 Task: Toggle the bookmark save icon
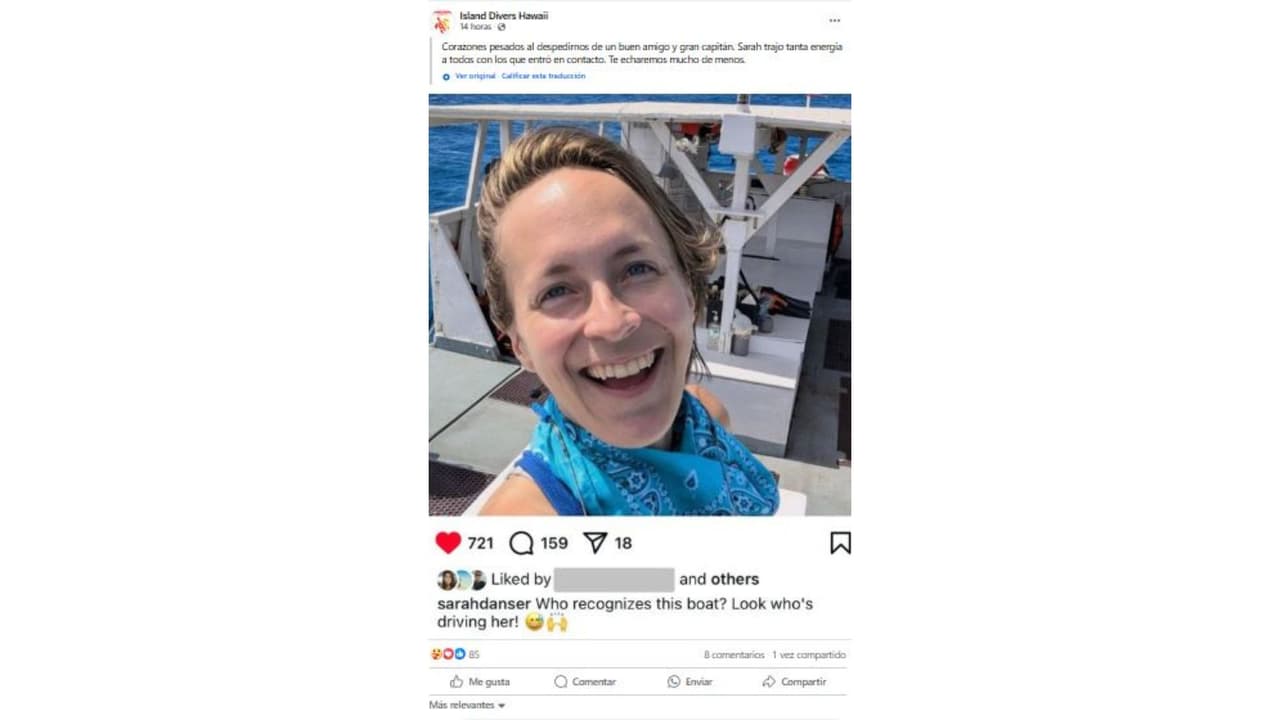click(840, 543)
